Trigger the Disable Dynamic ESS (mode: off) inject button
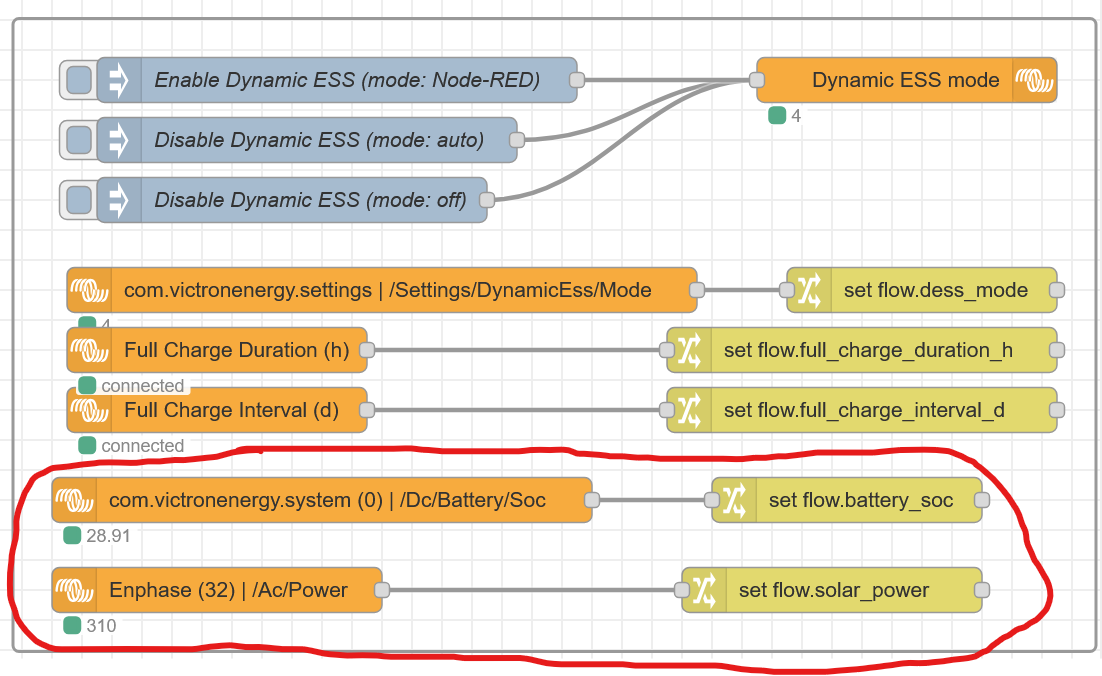 (79, 200)
